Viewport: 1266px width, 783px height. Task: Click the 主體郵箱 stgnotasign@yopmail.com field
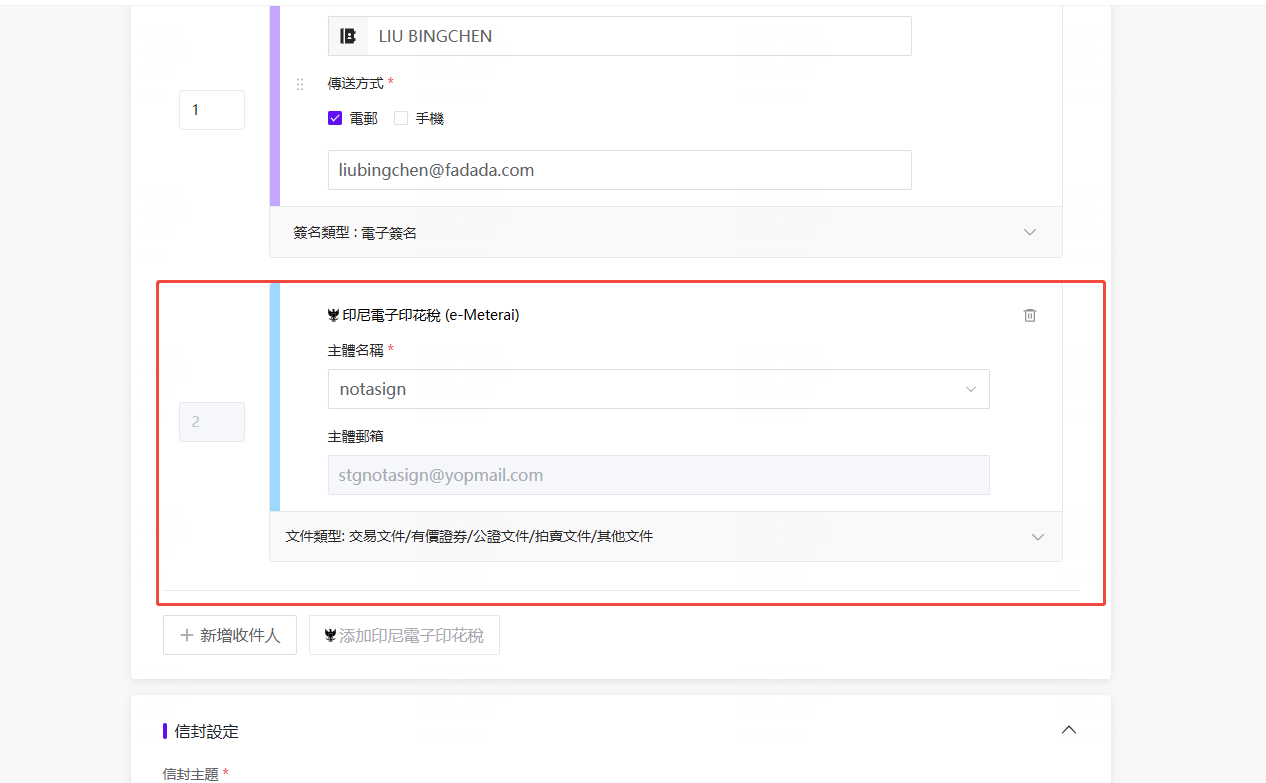[x=659, y=475]
